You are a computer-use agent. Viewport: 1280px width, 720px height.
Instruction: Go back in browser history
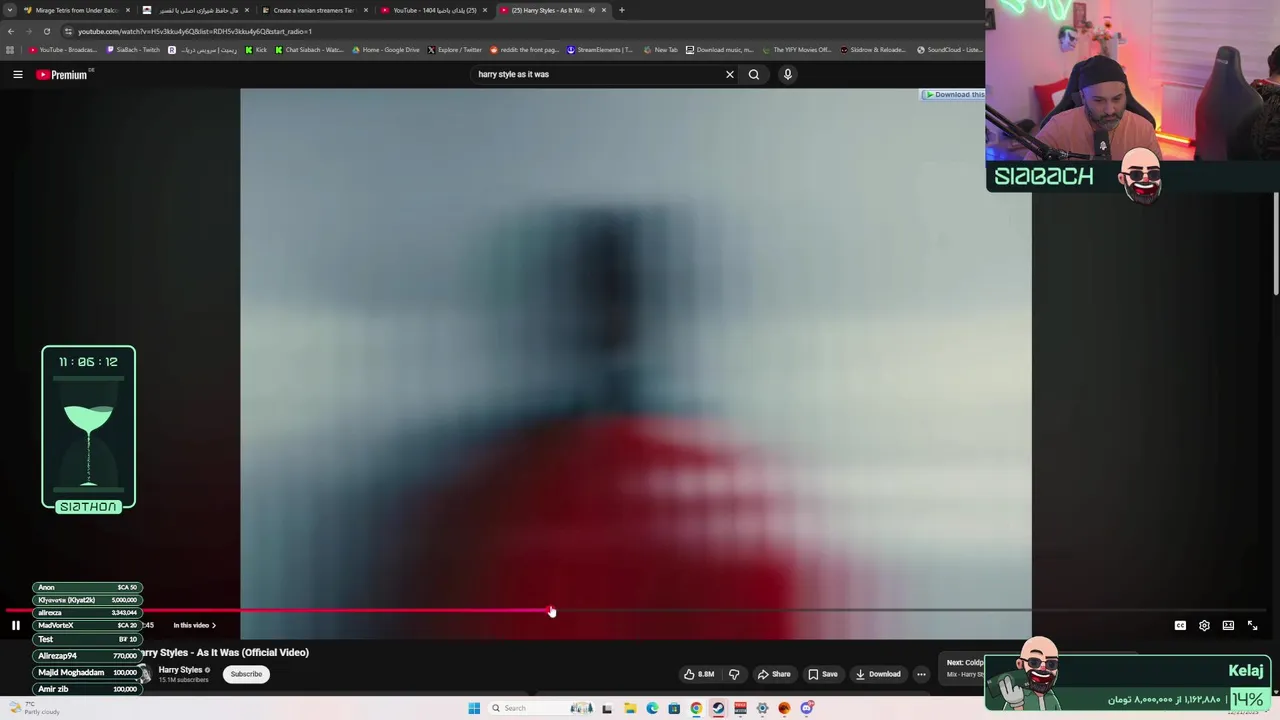(10, 31)
